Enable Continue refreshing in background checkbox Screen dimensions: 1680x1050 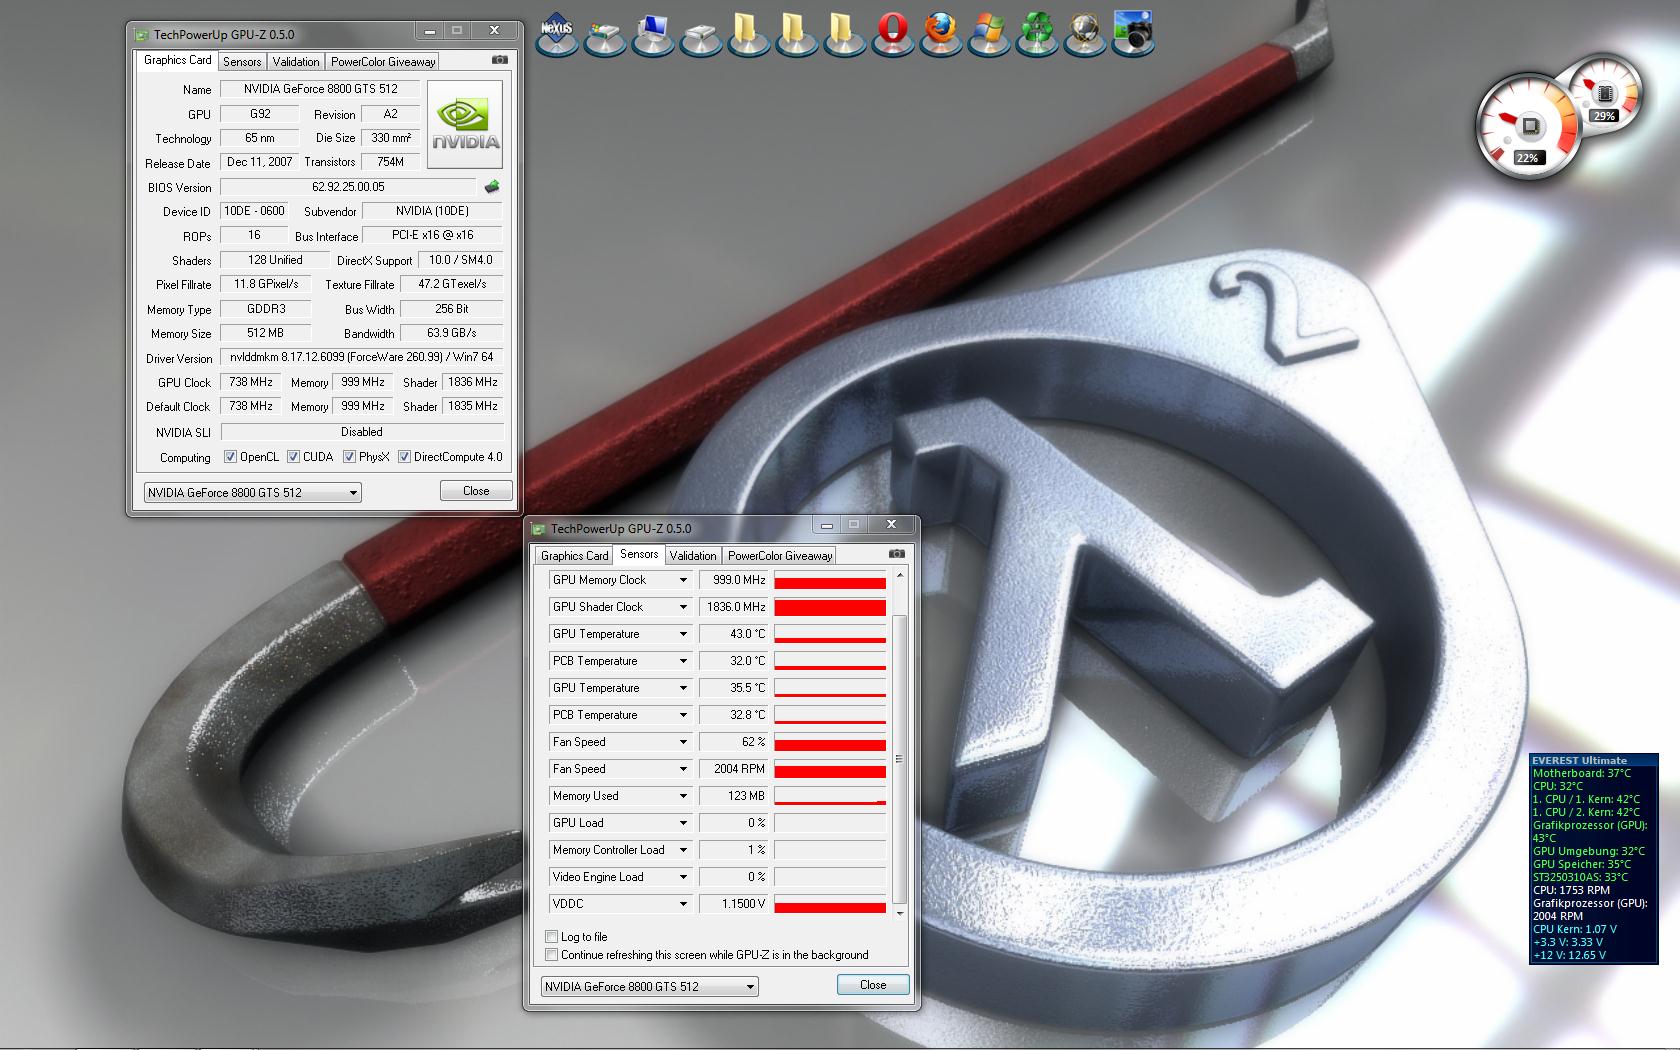tap(551, 955)
